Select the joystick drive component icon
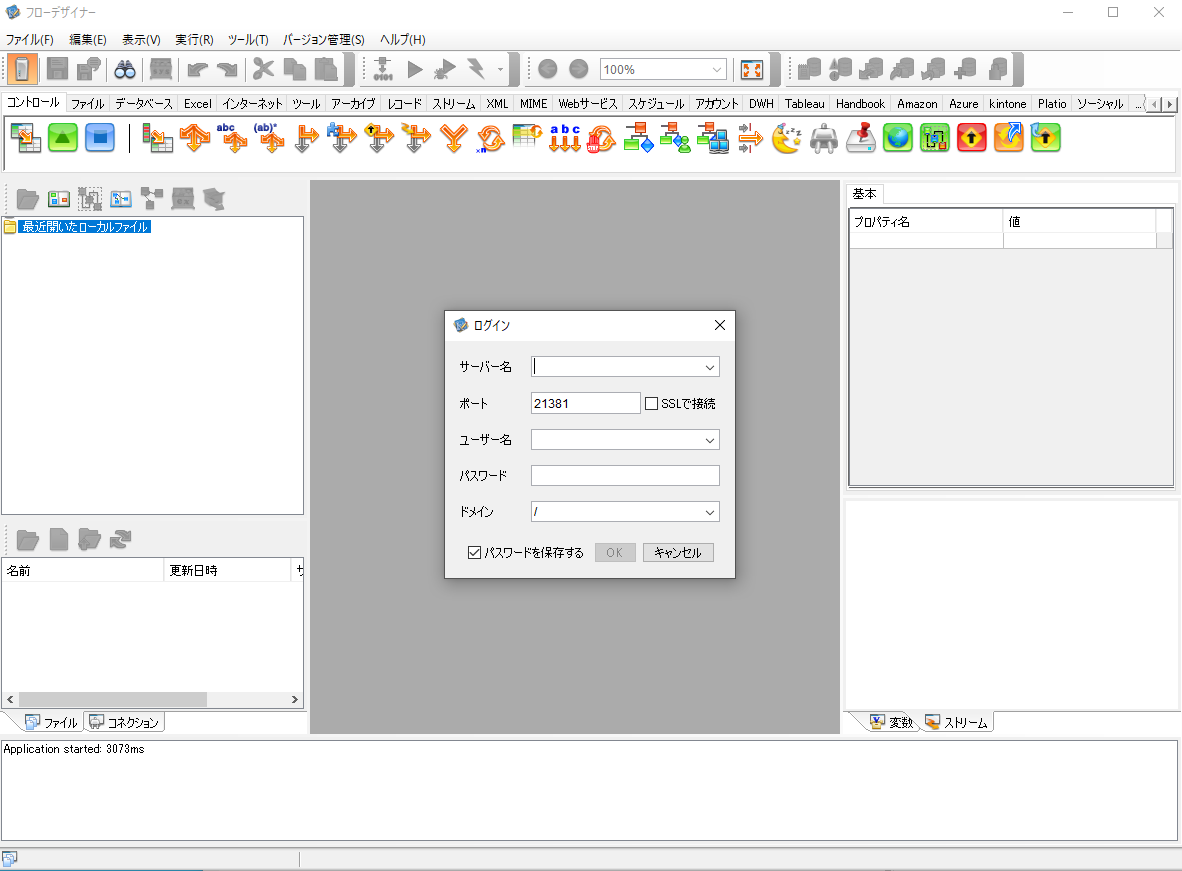Image resolution: width=1182 pixels, height=871 pixels. pyautogui.click(x=861, y=138)
